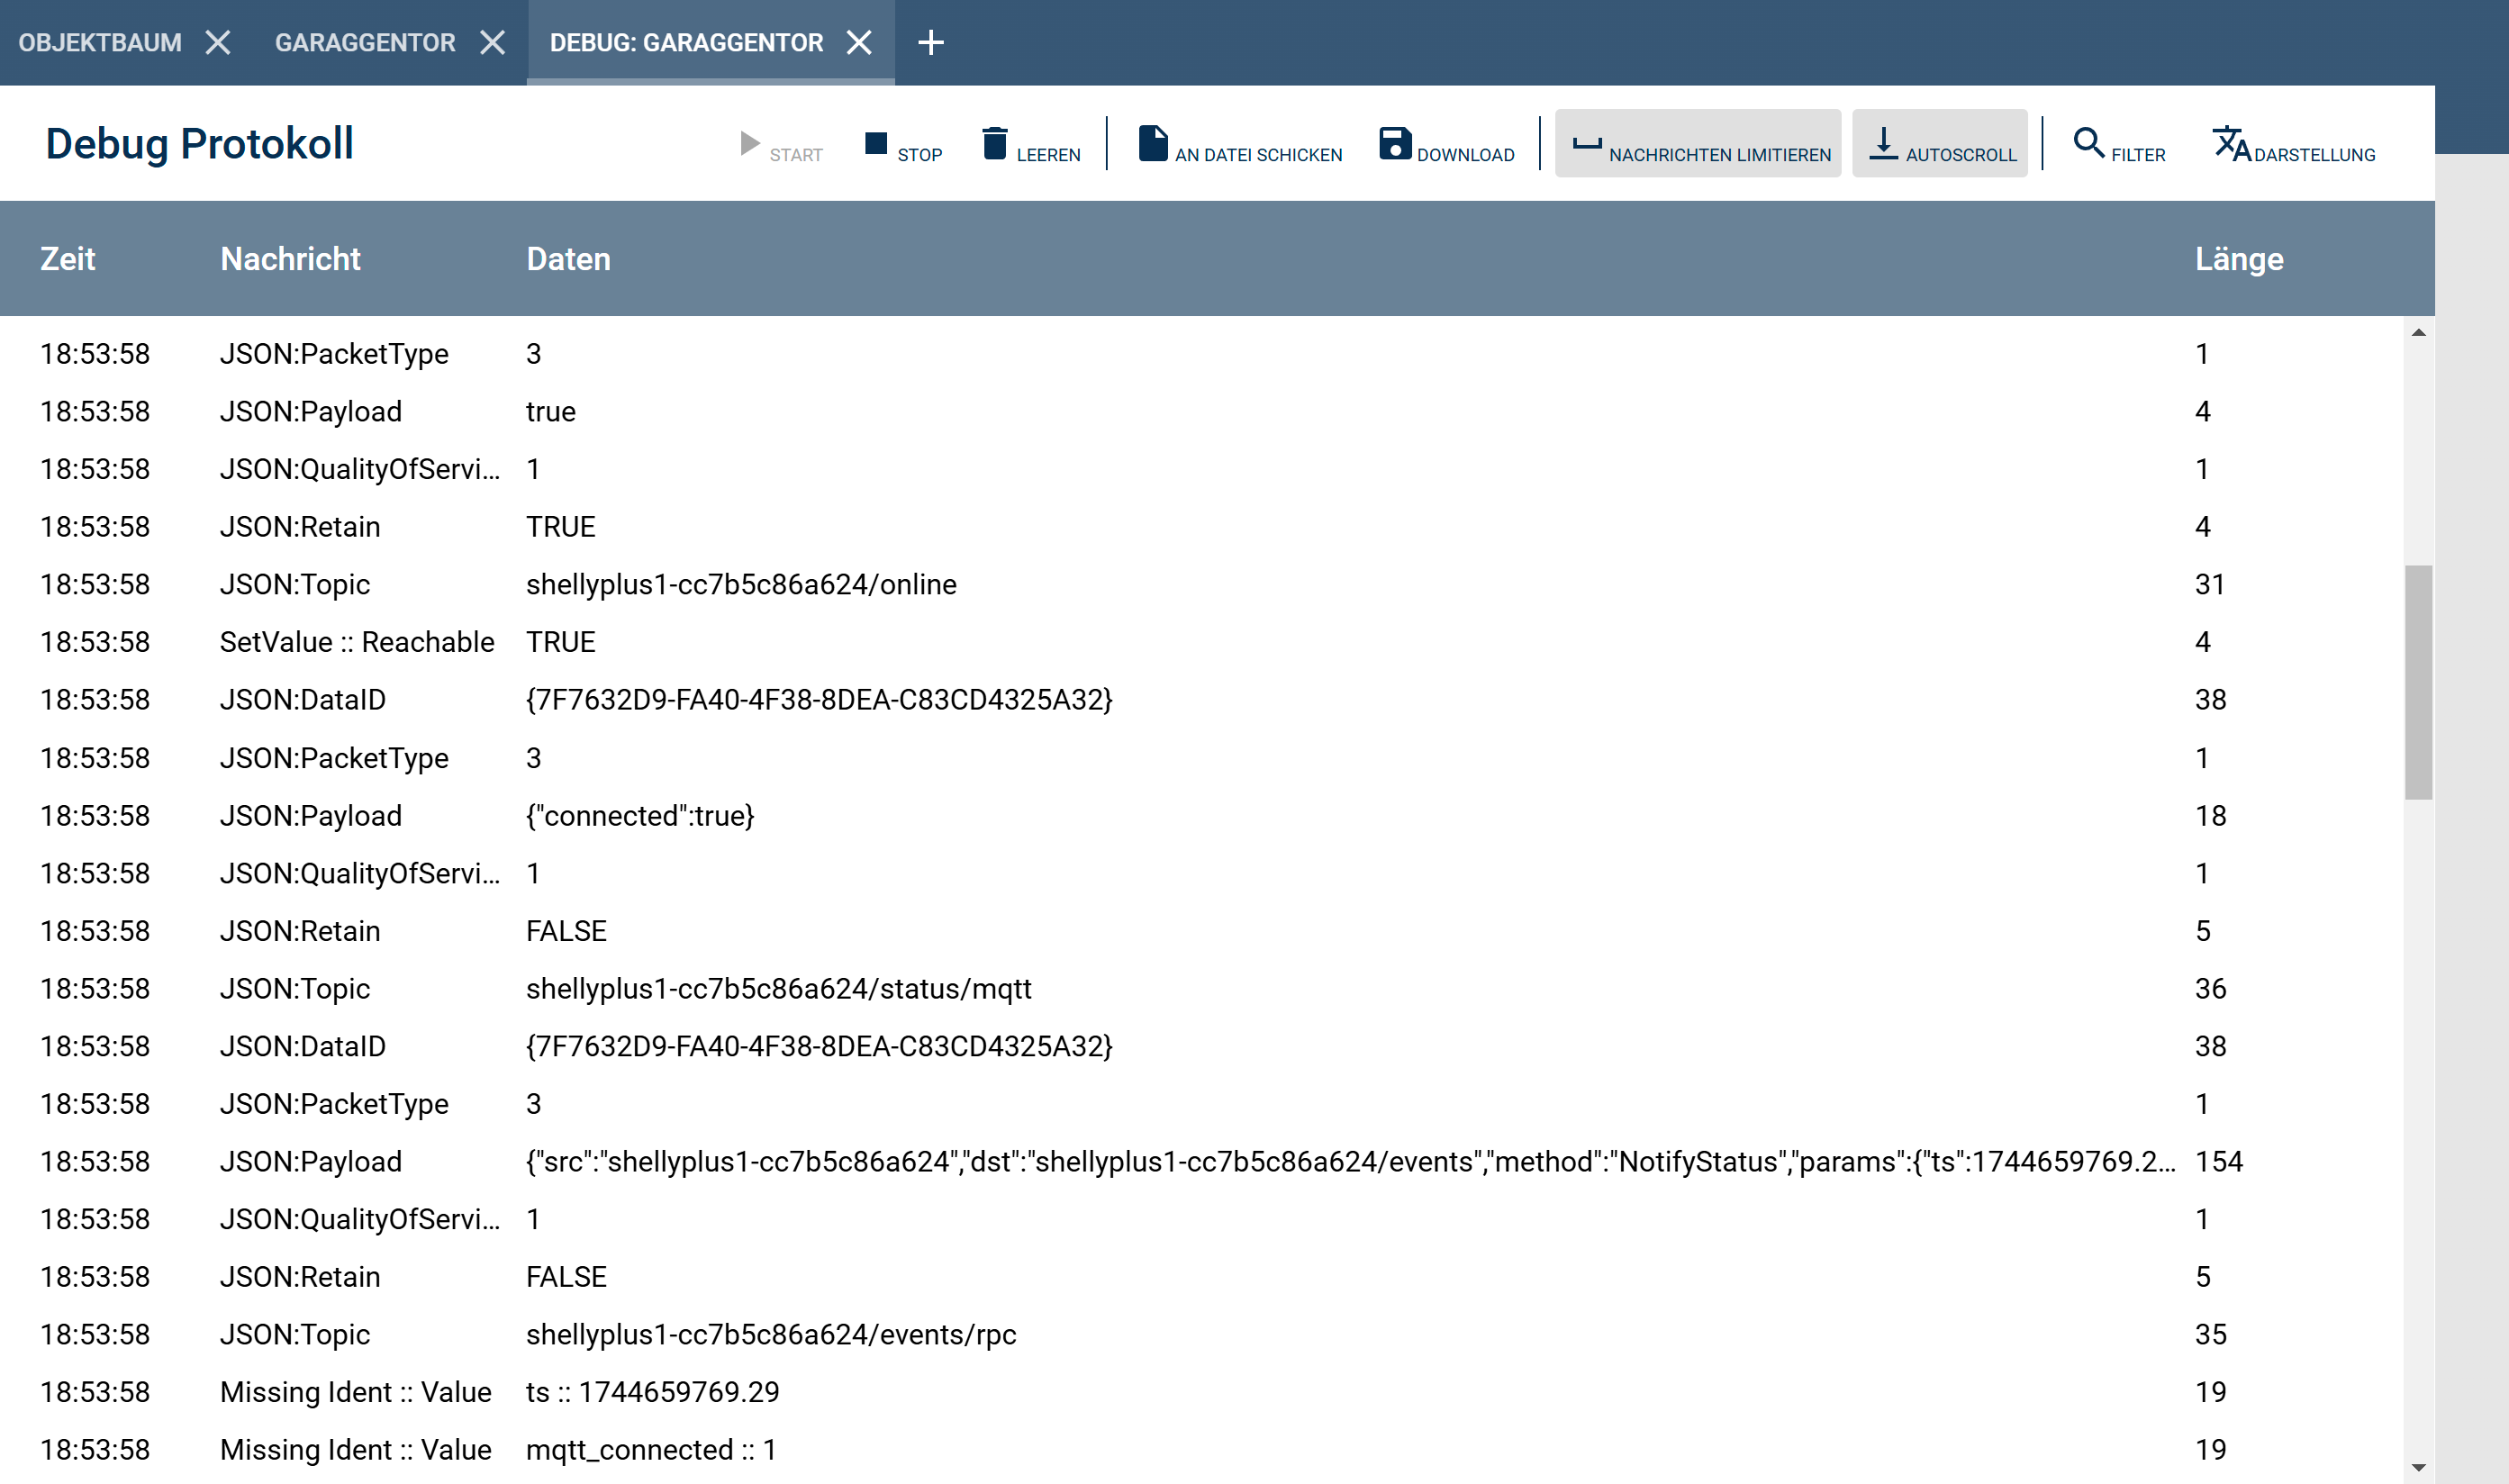
Task: Click the Stop square icon
Action: 875,143
